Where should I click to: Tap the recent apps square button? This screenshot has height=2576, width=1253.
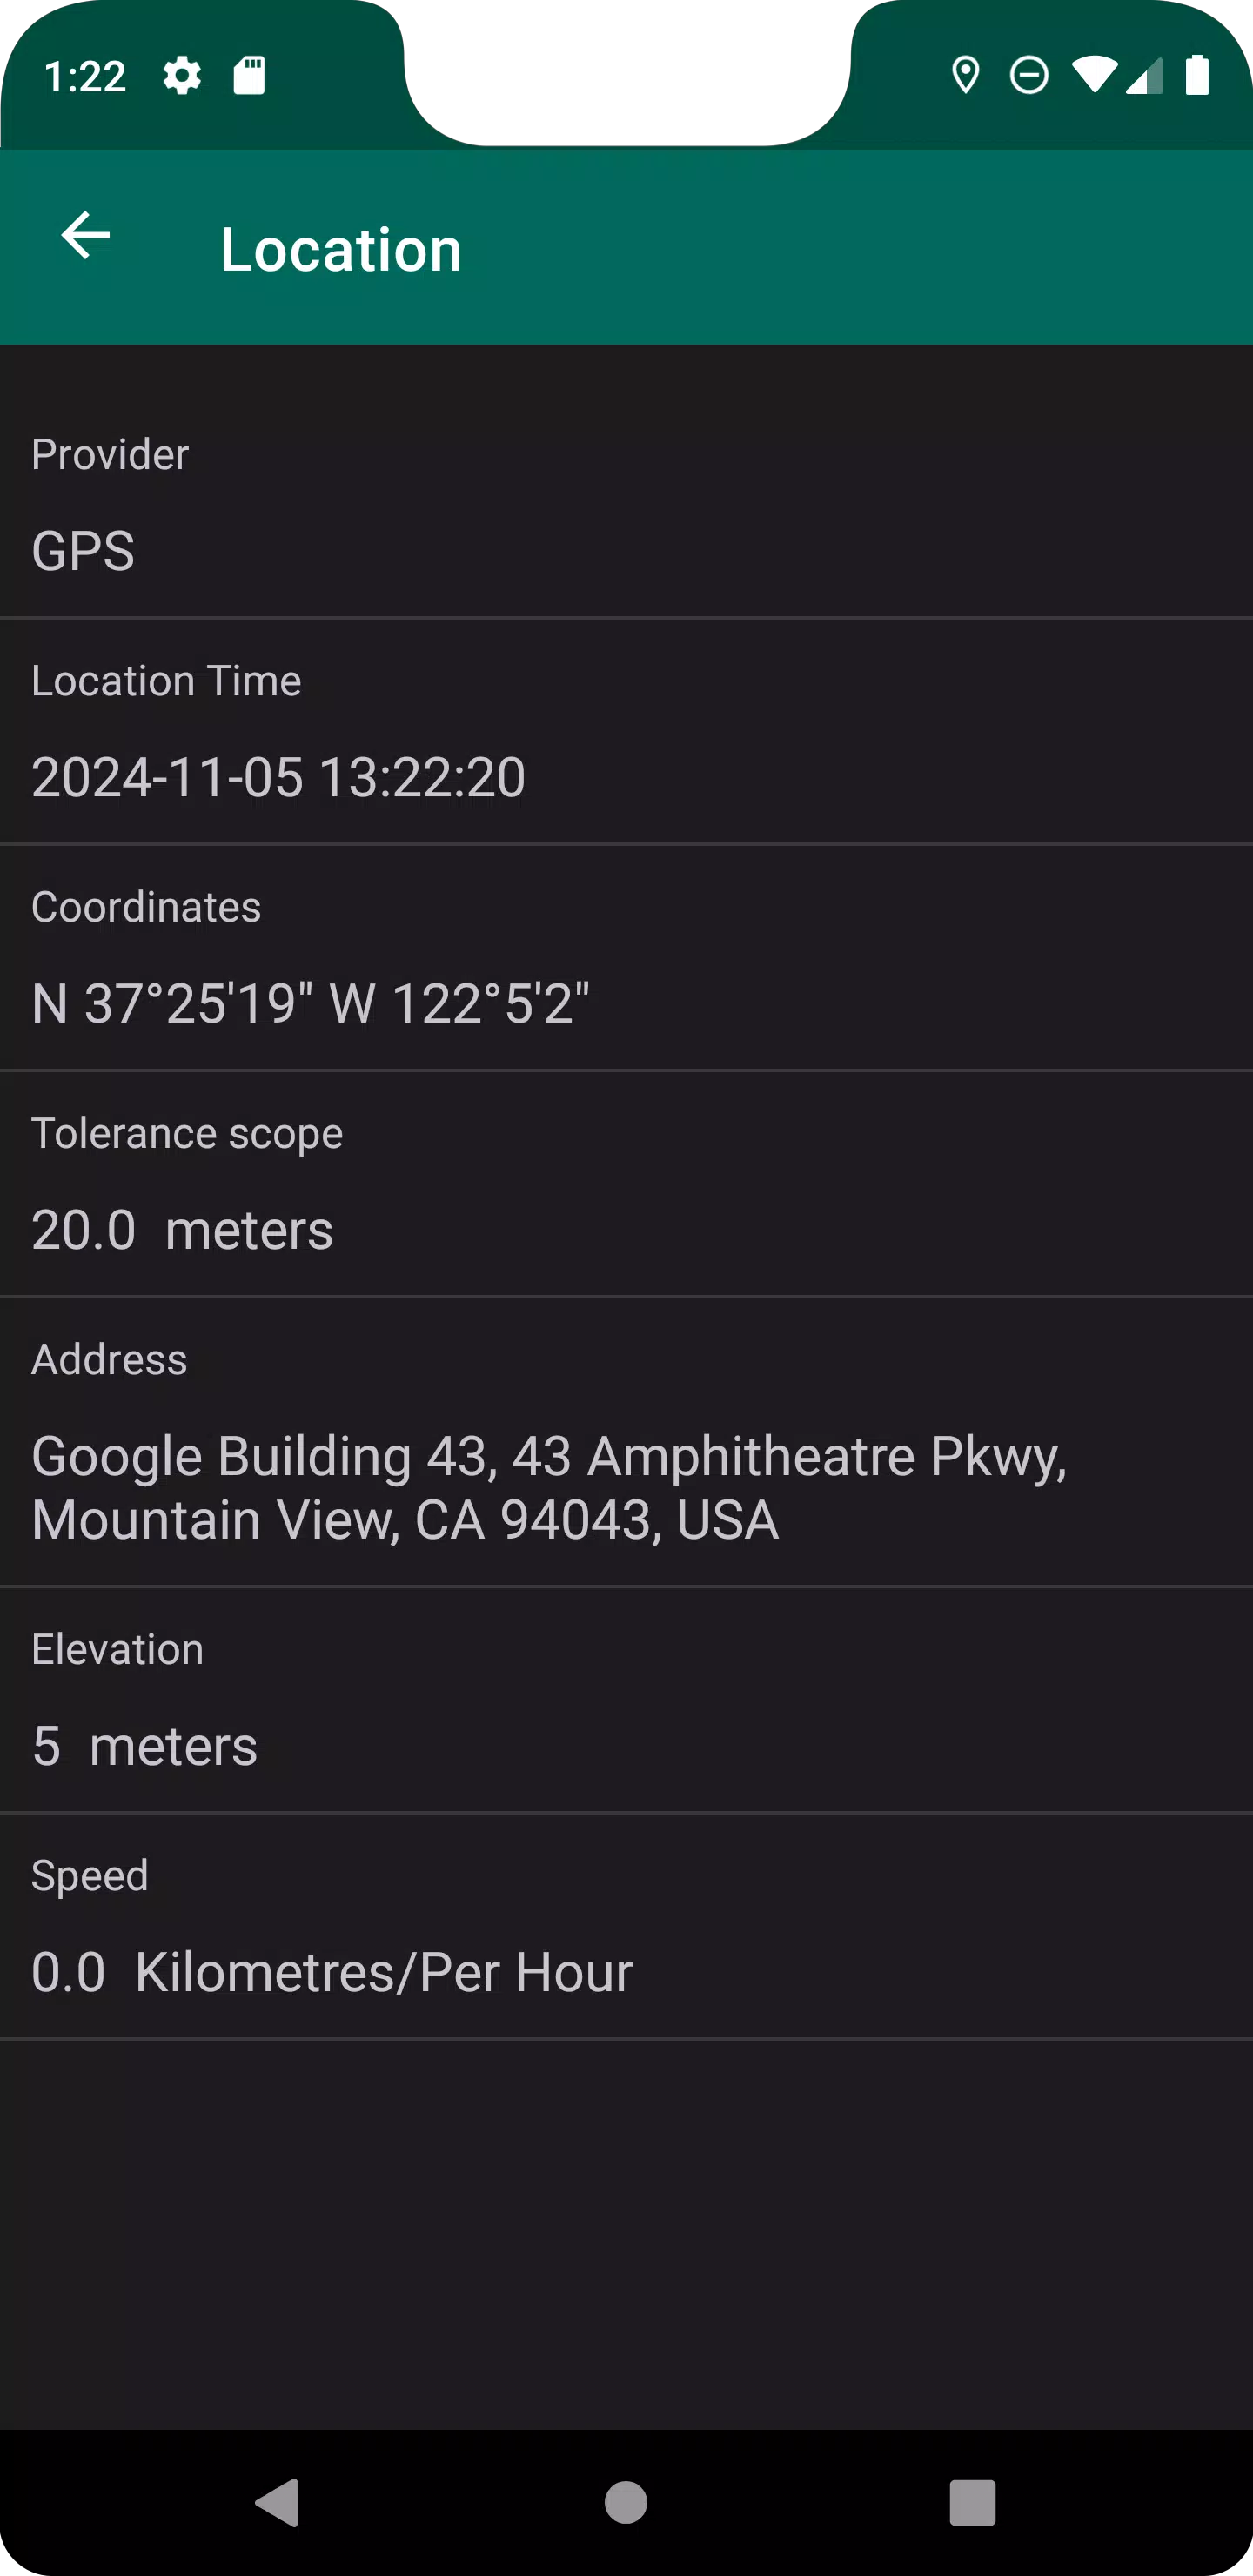(972, 2503)
